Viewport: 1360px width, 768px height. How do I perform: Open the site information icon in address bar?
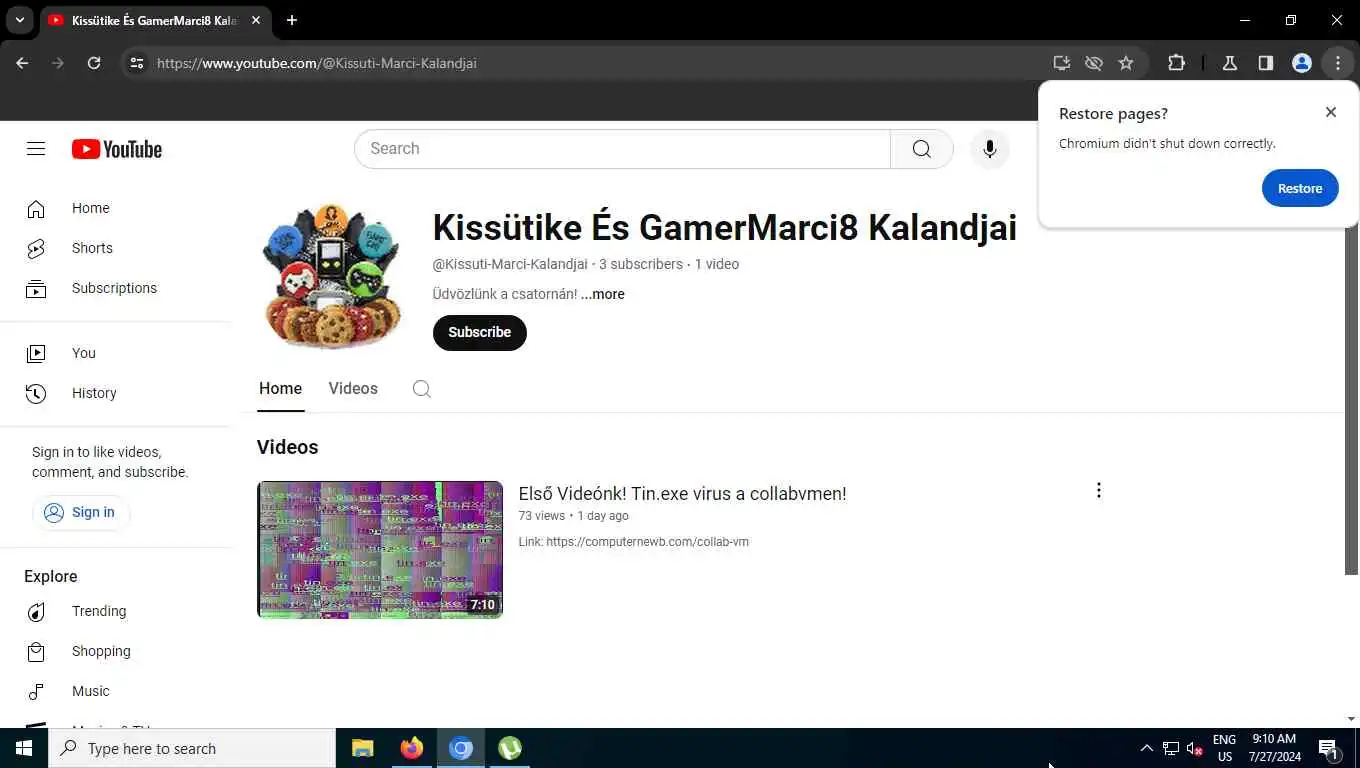click(x=137, y=63)
